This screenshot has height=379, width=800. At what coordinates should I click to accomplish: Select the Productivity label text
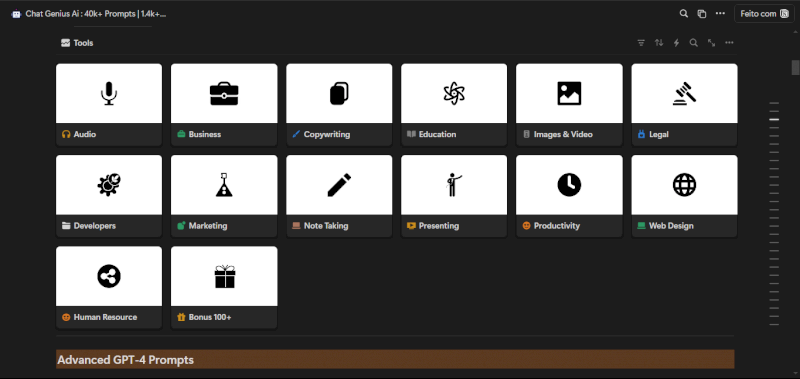[x=557, y=226]
